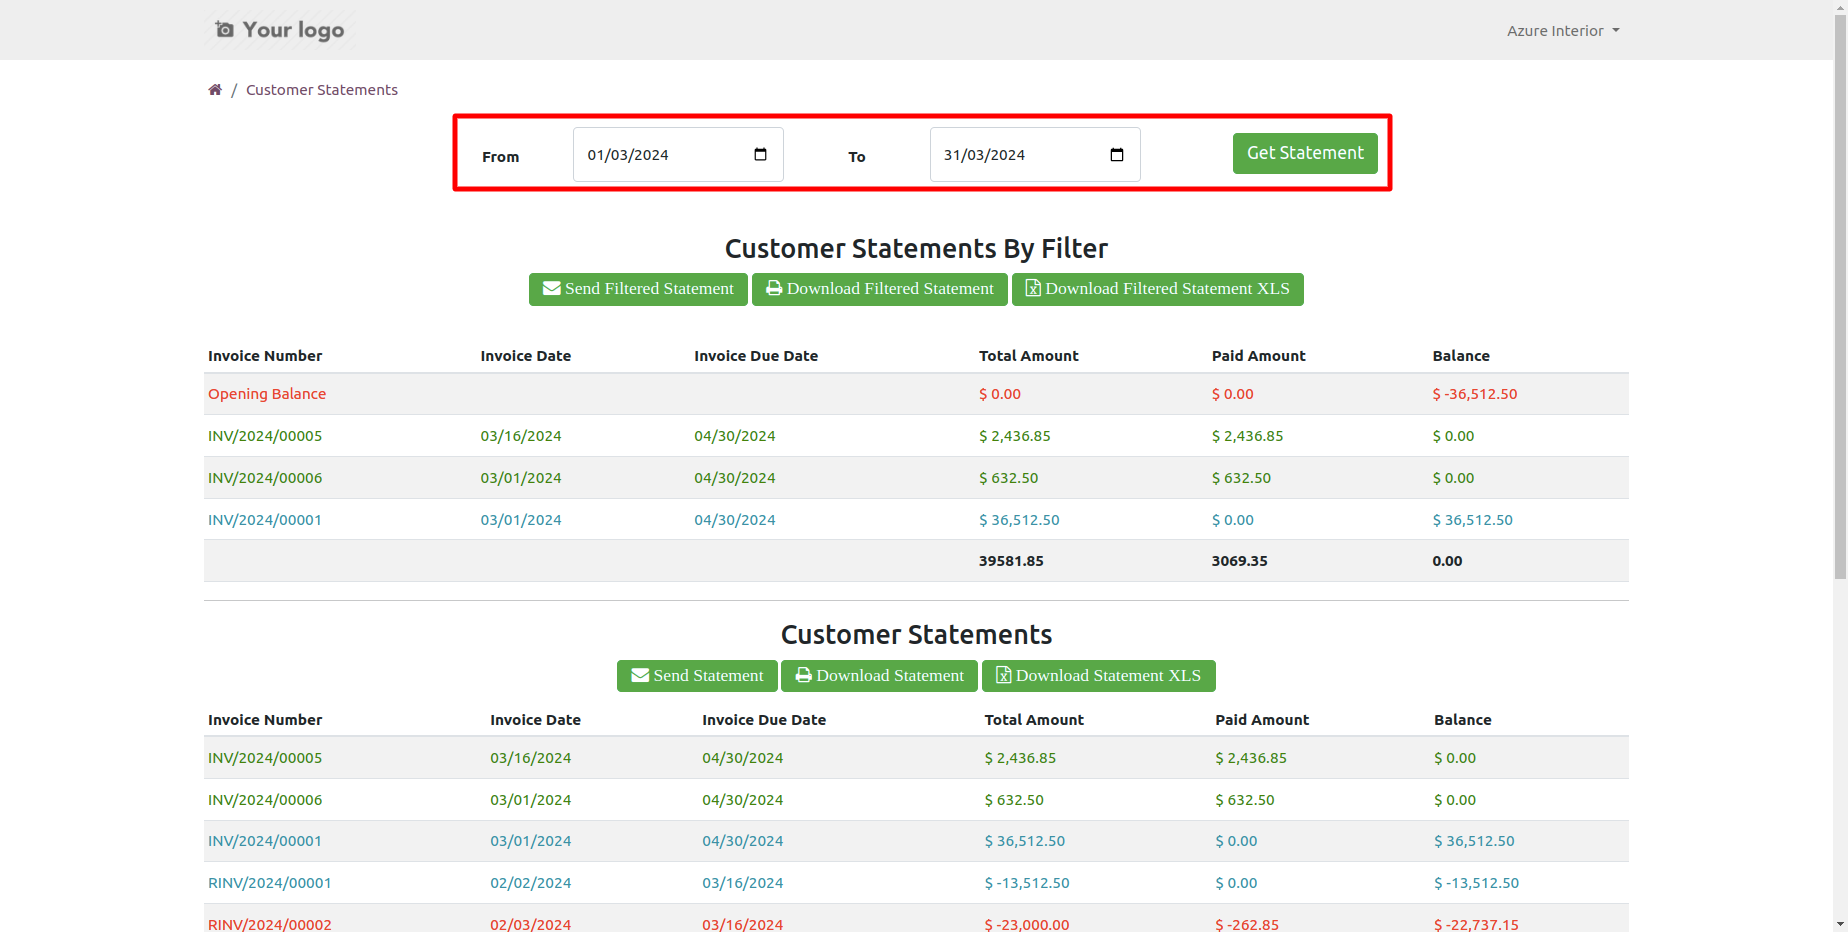Screen dimensions: 1848x932
Task: Click invoice date 02/02/2024
Action: (x=530, y=883)
